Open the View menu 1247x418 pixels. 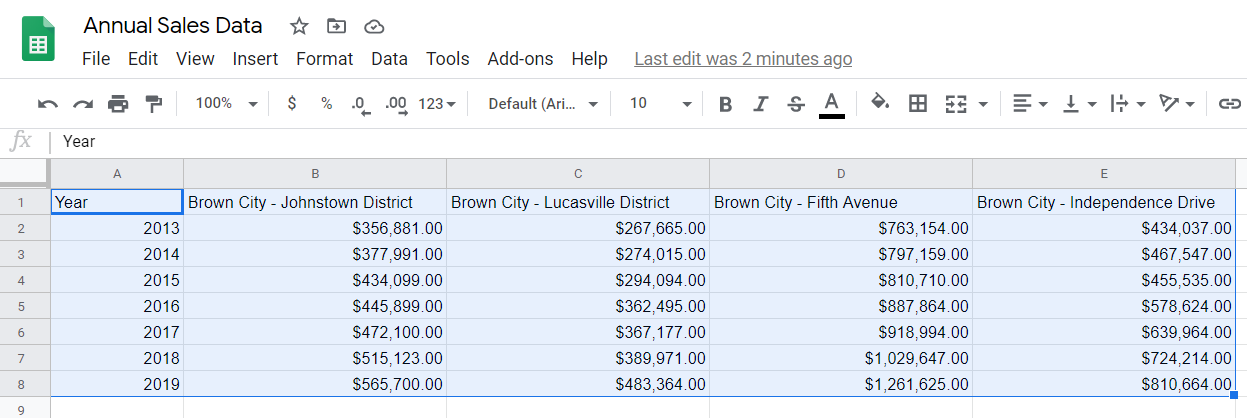click(x=195, y=59)
